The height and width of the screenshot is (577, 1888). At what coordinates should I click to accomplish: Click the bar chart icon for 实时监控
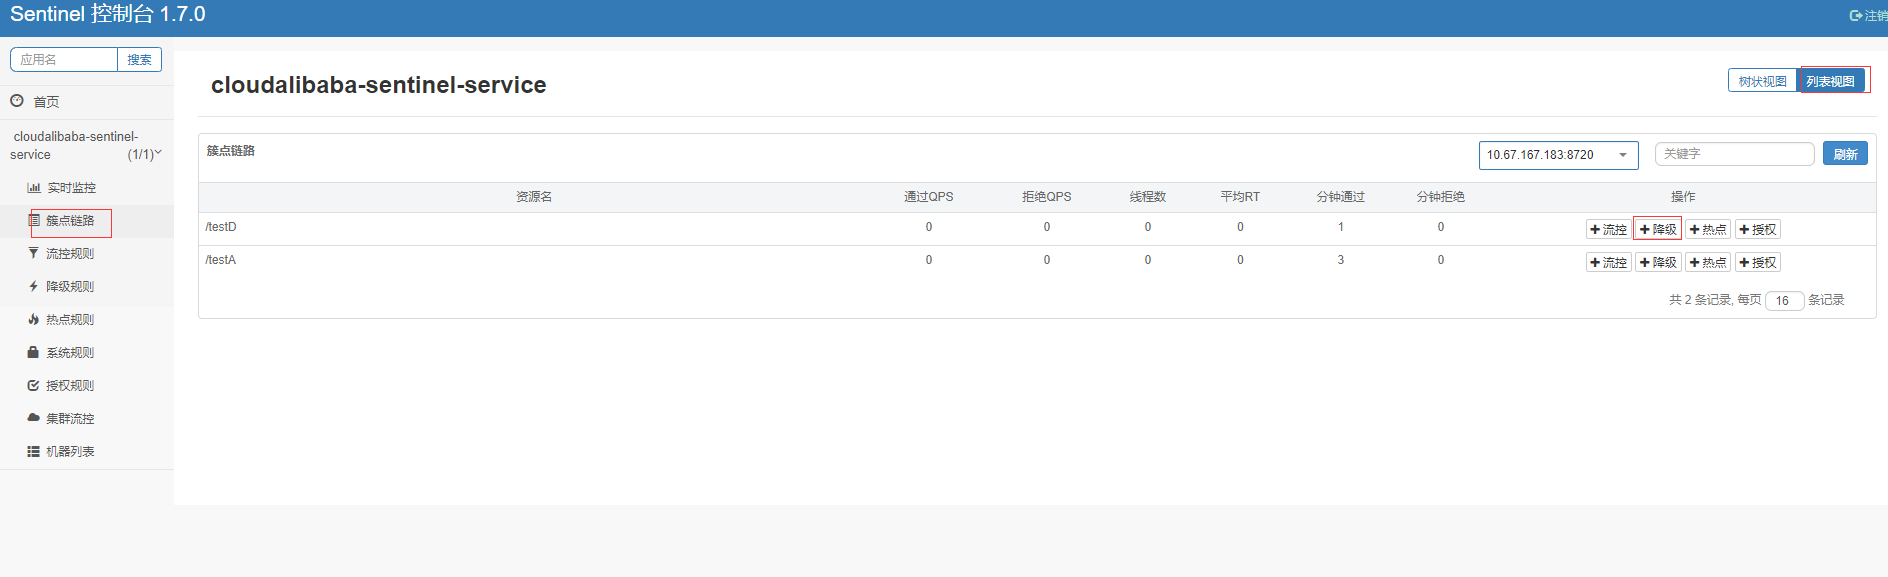(34, 188)
